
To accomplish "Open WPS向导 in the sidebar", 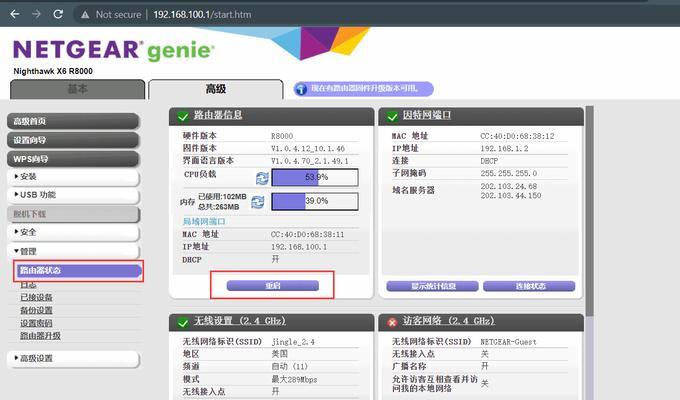I will [x=73, y=159].
